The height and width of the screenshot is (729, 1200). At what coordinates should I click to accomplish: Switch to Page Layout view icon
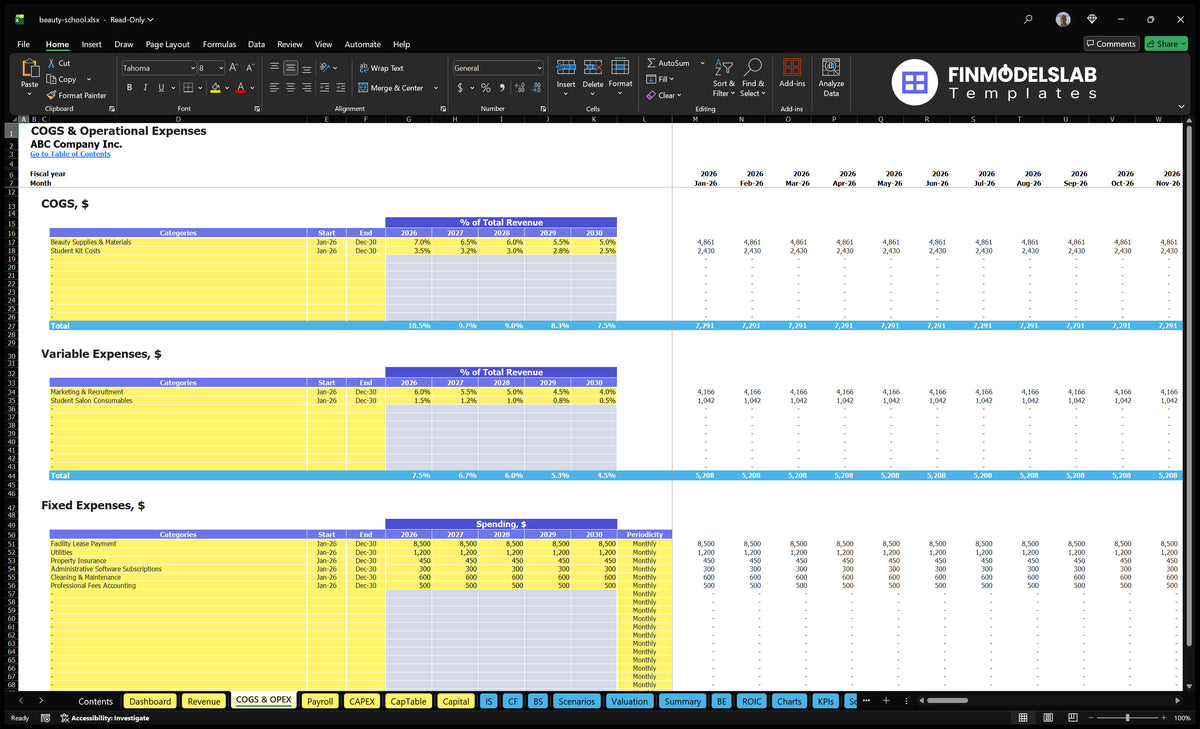coord(1048,718)
